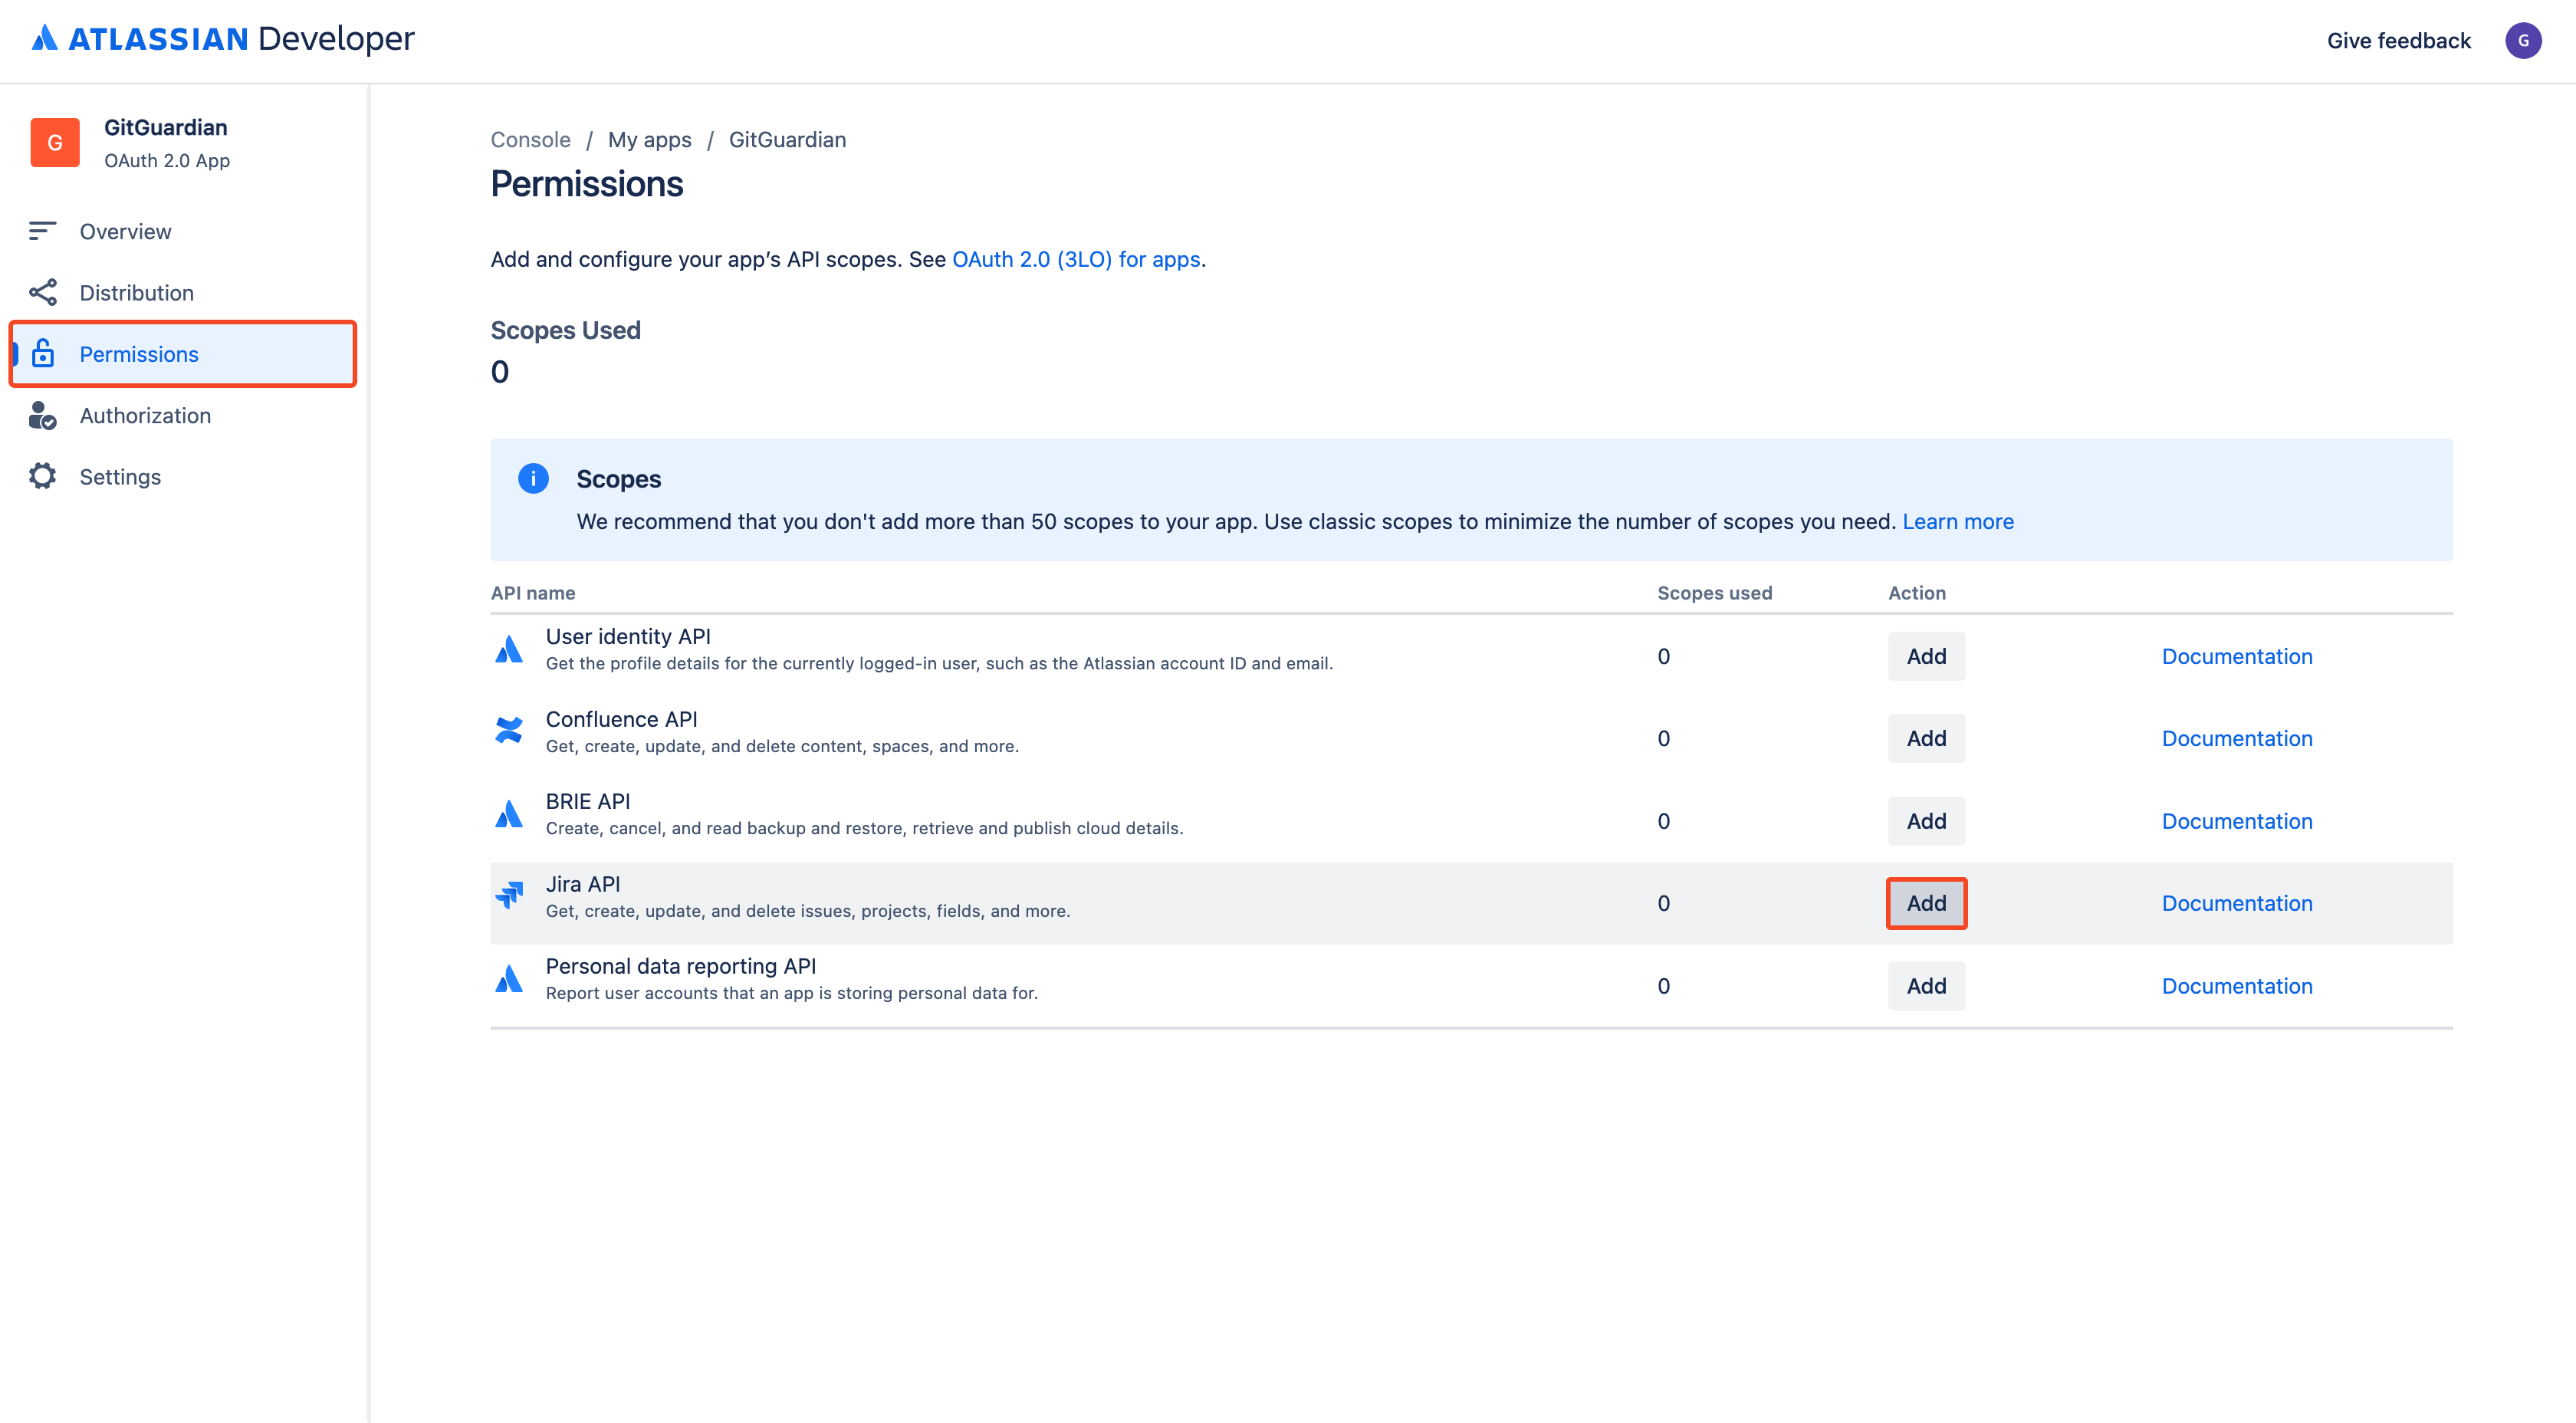
Task: Click the Permissions page heading
Action: click(x=587, y=184)
